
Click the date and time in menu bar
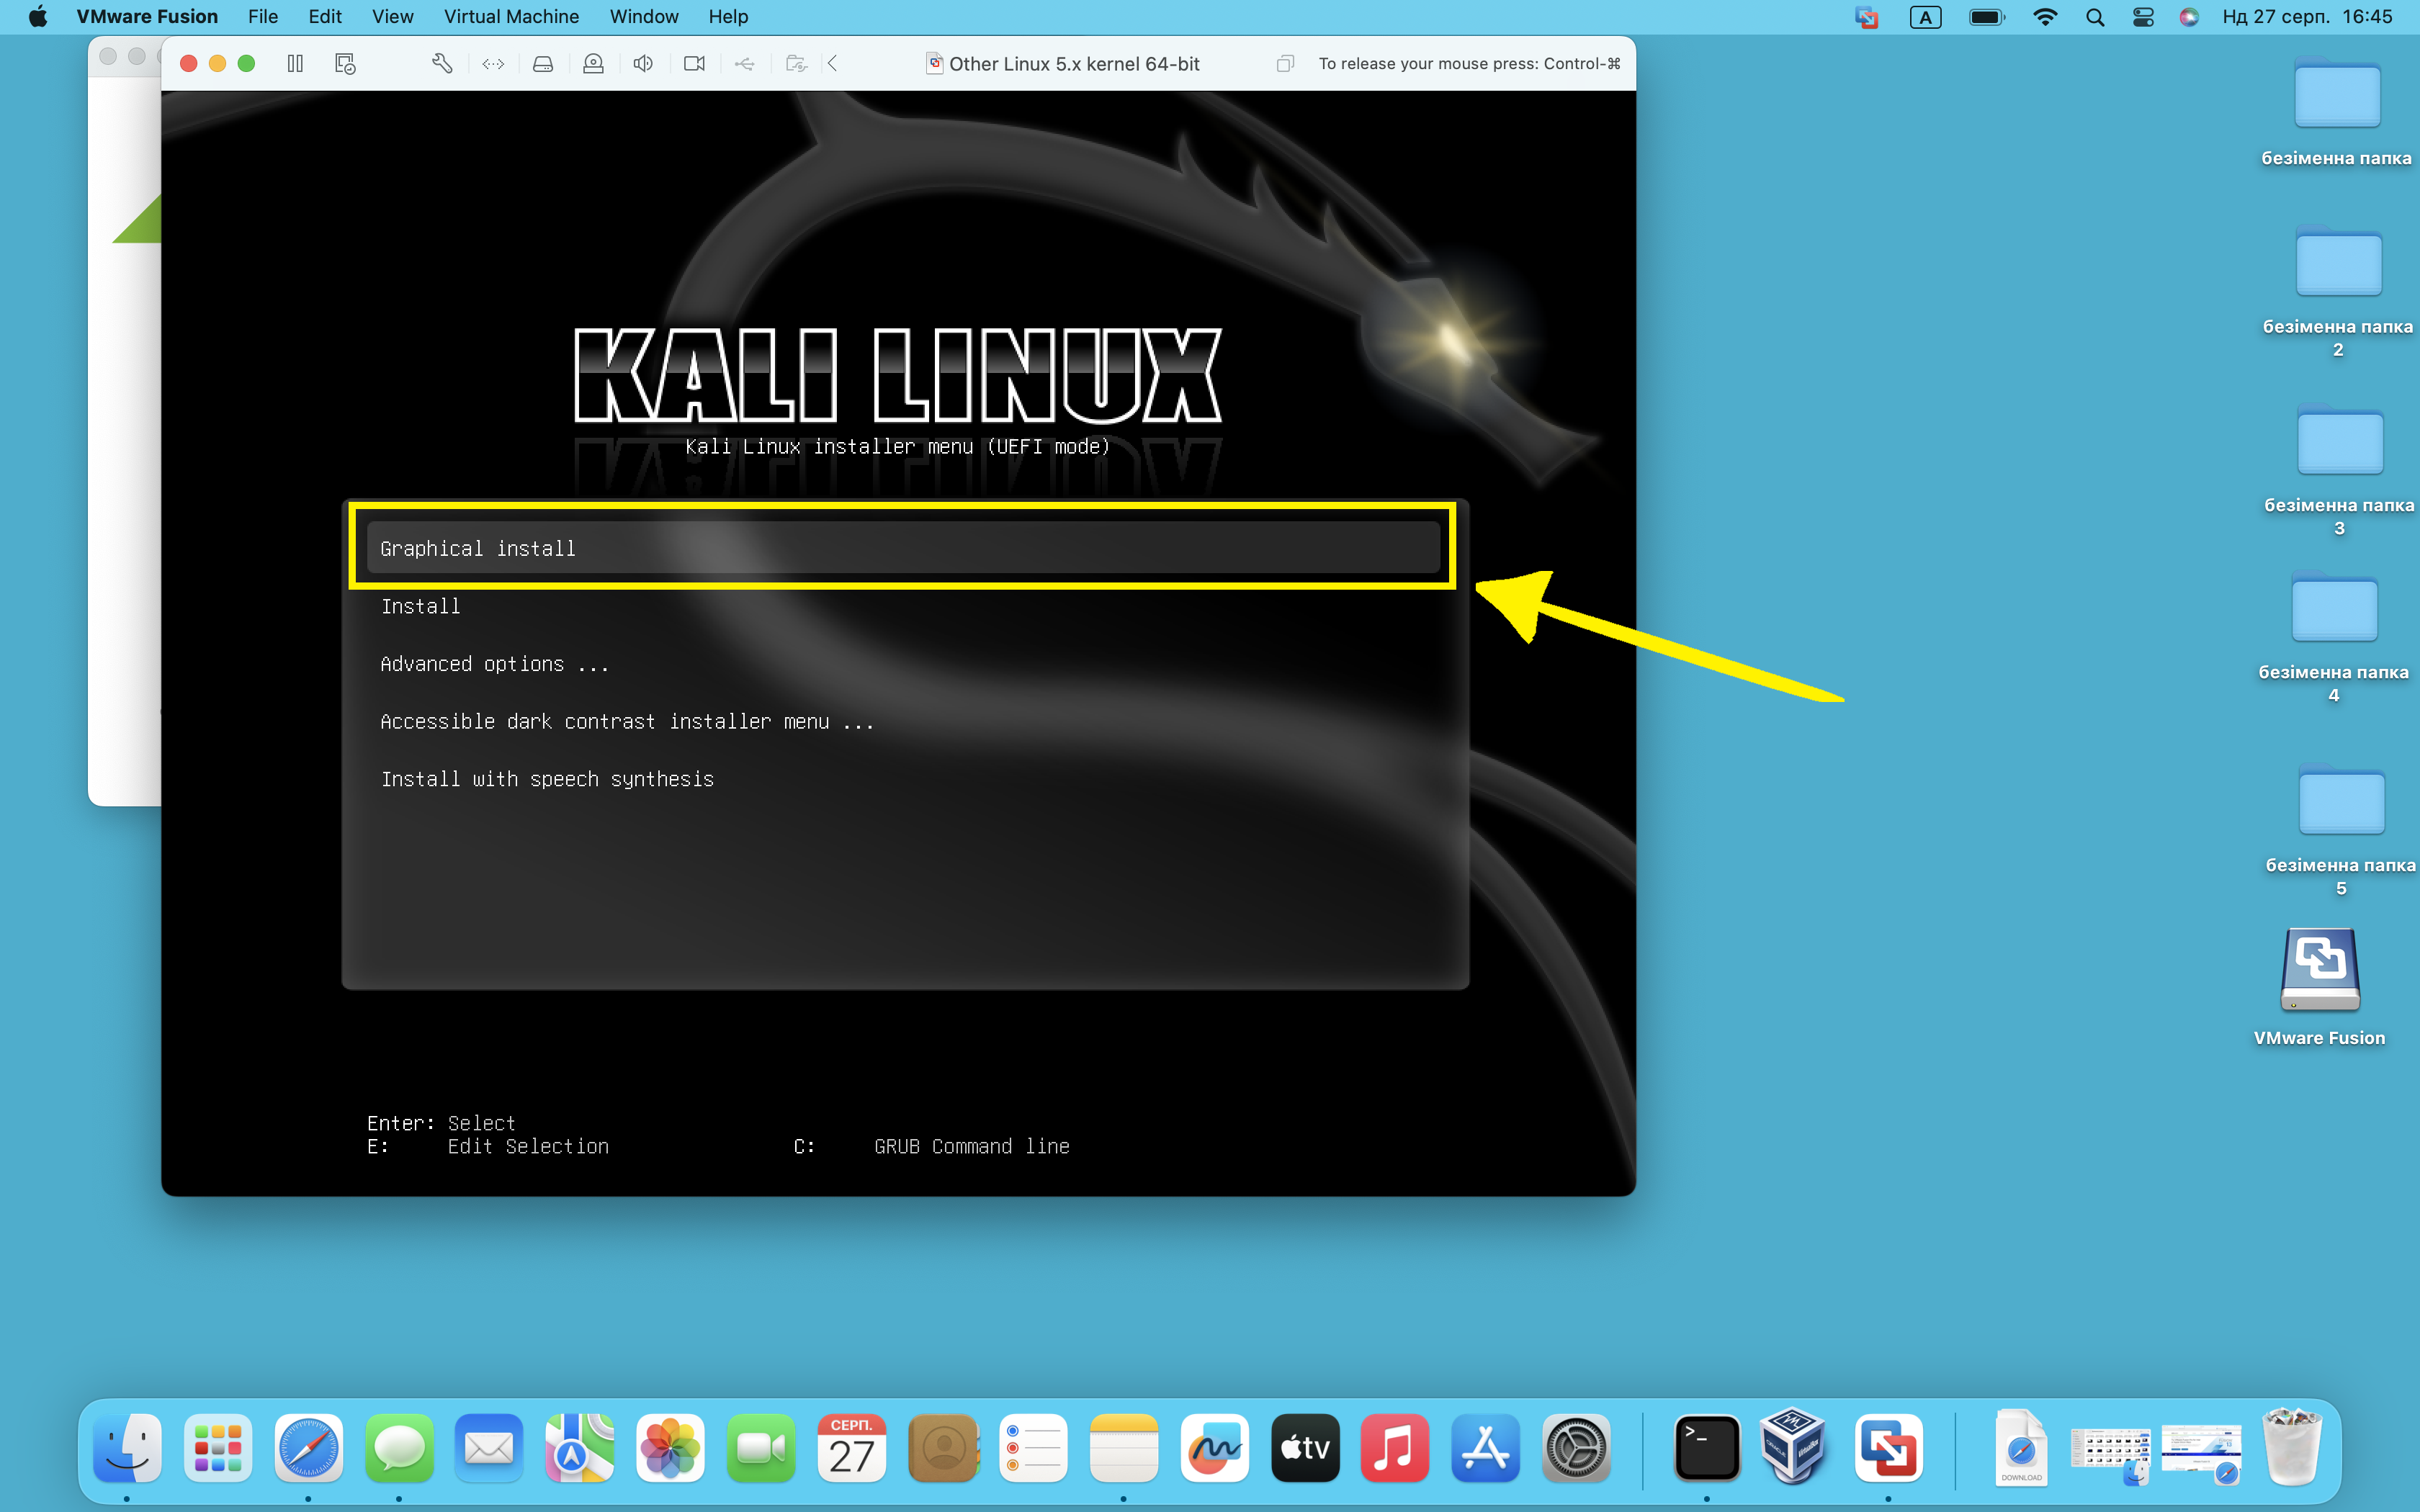point(2308,17)
